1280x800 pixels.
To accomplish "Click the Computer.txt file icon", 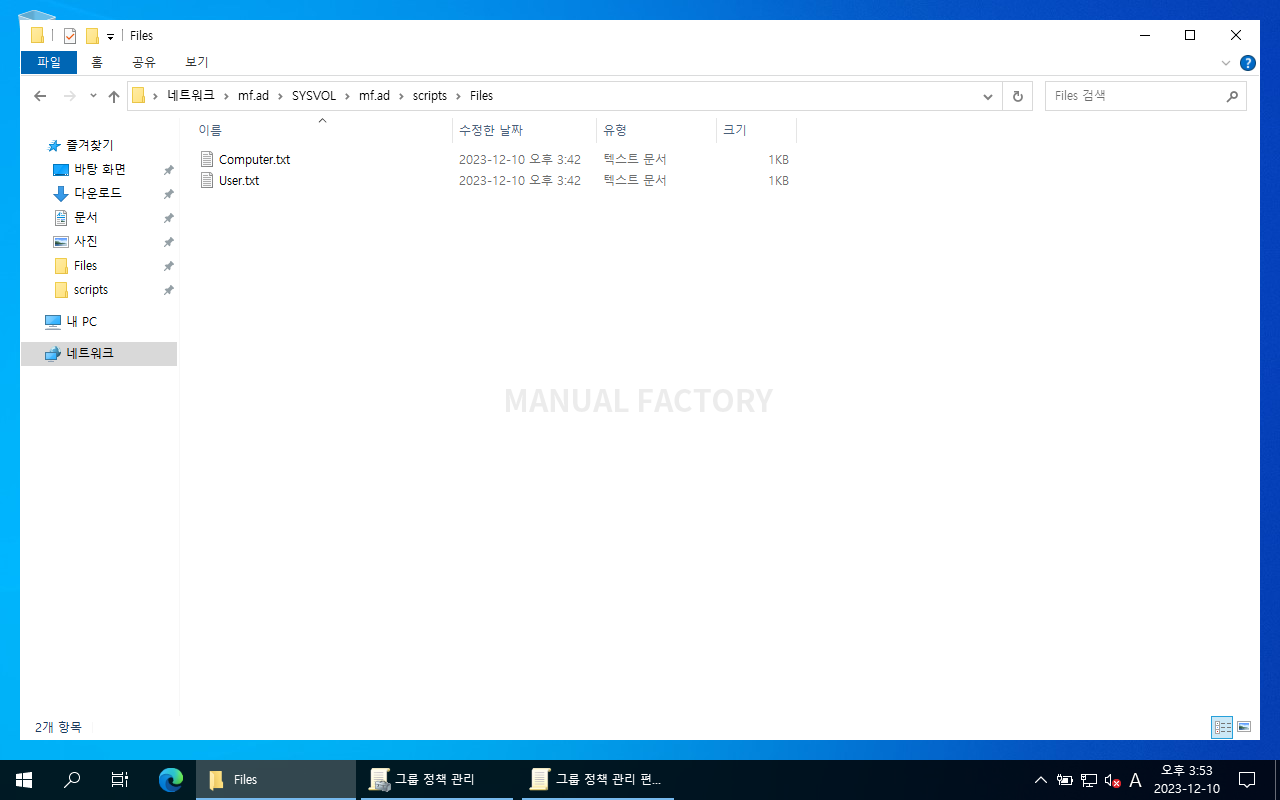I will (207, 159).
